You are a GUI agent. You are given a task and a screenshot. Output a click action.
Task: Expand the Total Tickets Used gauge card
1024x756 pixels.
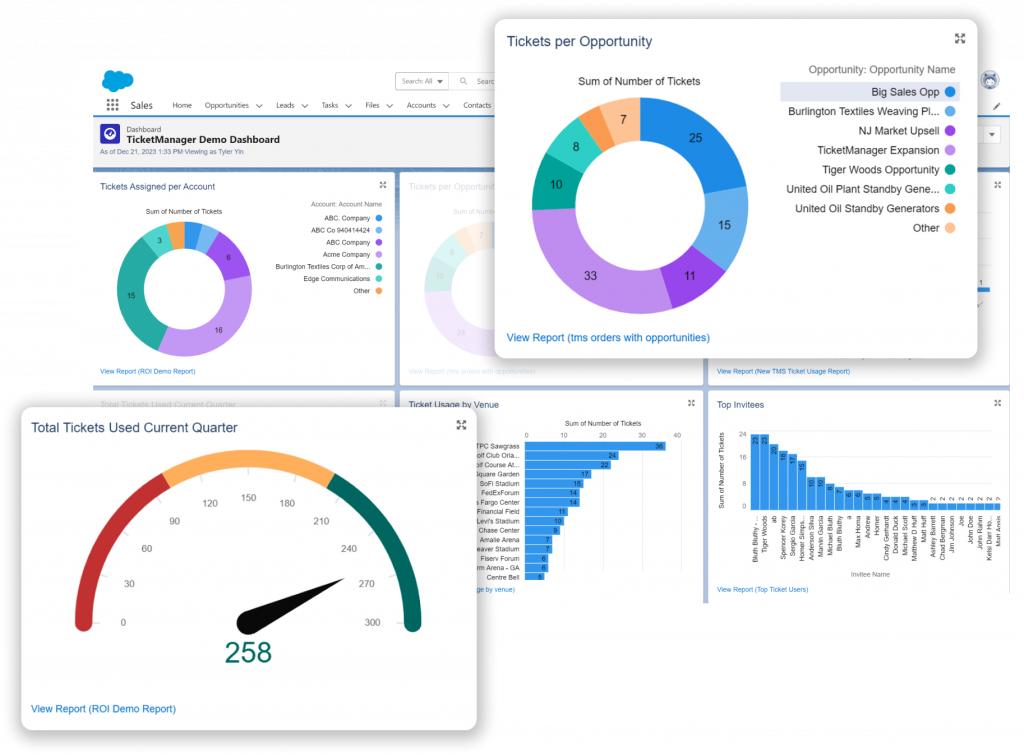pyautogui.click(x=461, y=425)
